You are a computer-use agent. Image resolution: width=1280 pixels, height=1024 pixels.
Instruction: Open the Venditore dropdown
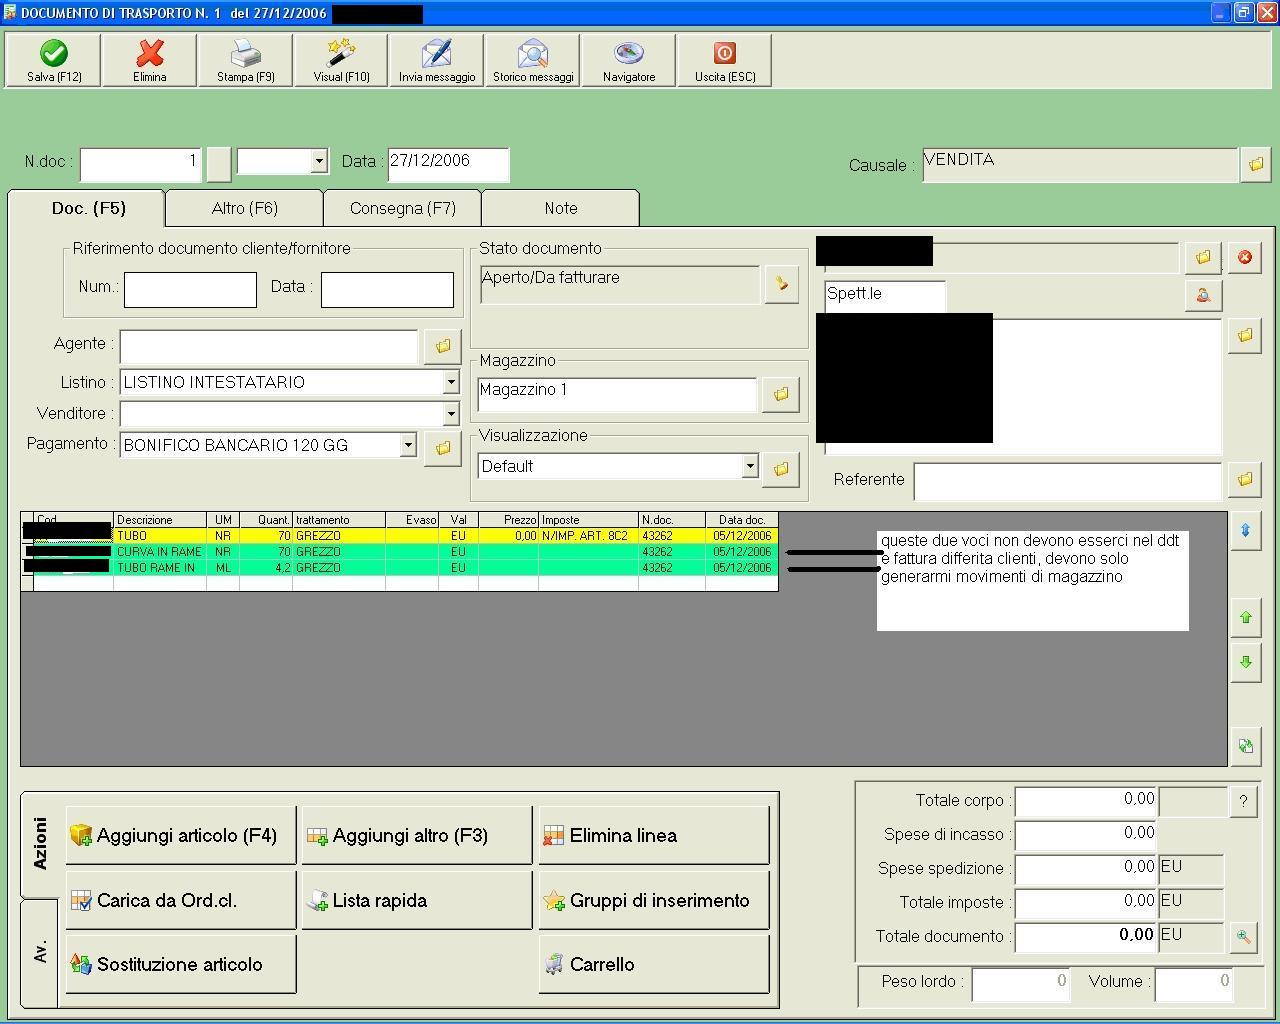point(451,413)
